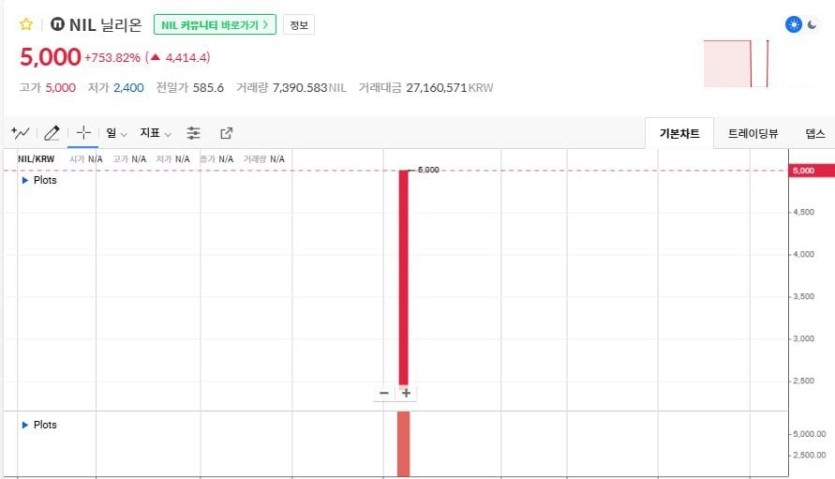Click the 정보 info button
Viewport: 835px width, 479px height.
click(299, 25)
